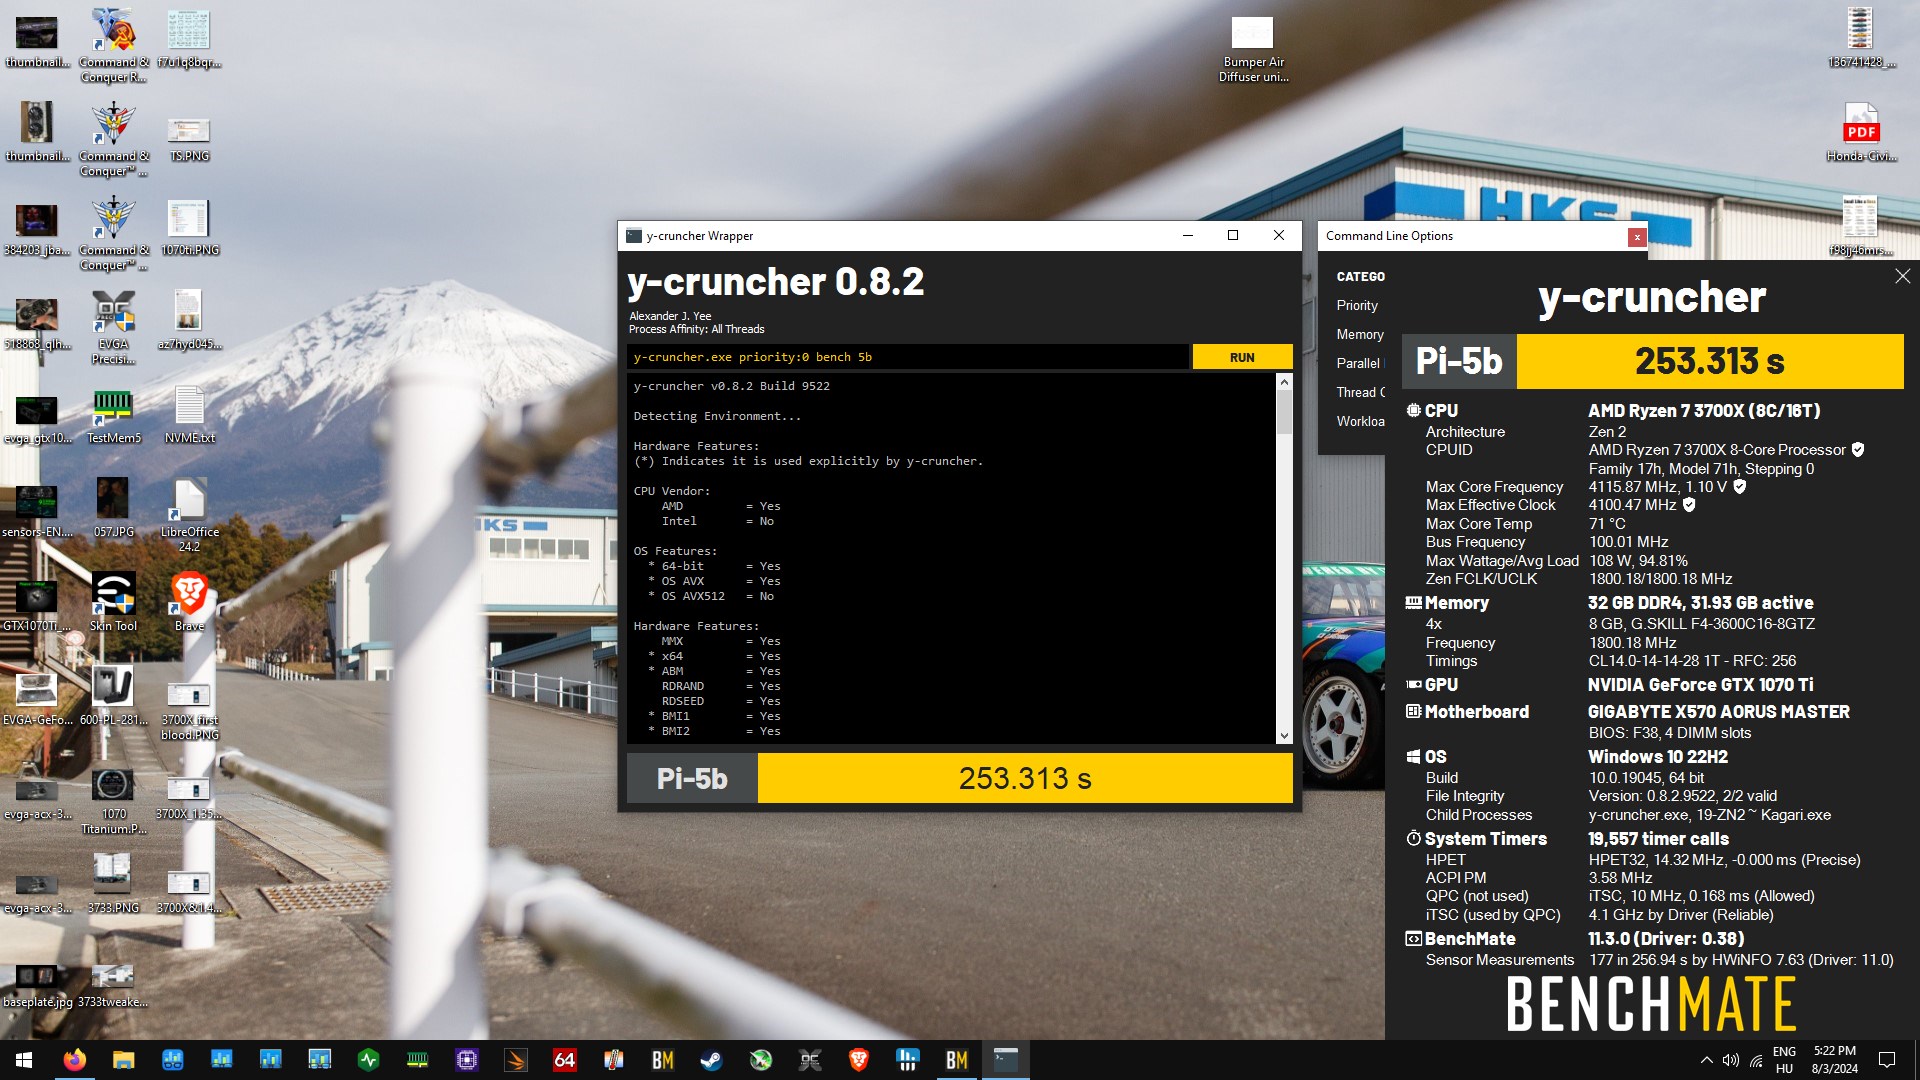This screenshot has height=1080, width=1920.
Task: Open Brave browser from the taskbar
Action: point(858,1060)
